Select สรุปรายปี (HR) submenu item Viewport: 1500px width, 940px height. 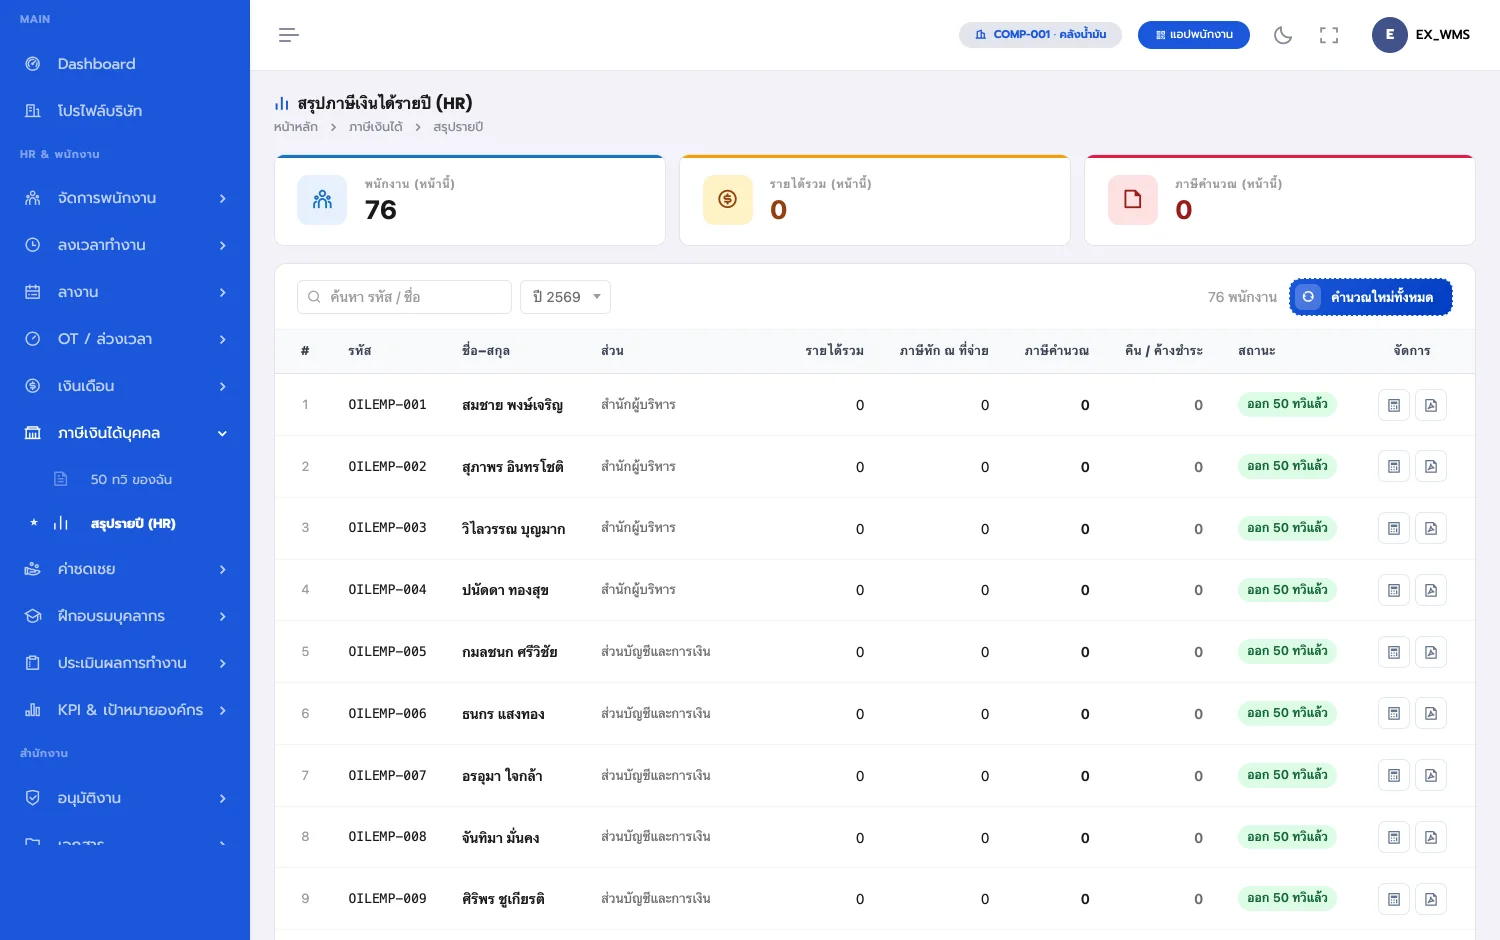tap(133, 524)
